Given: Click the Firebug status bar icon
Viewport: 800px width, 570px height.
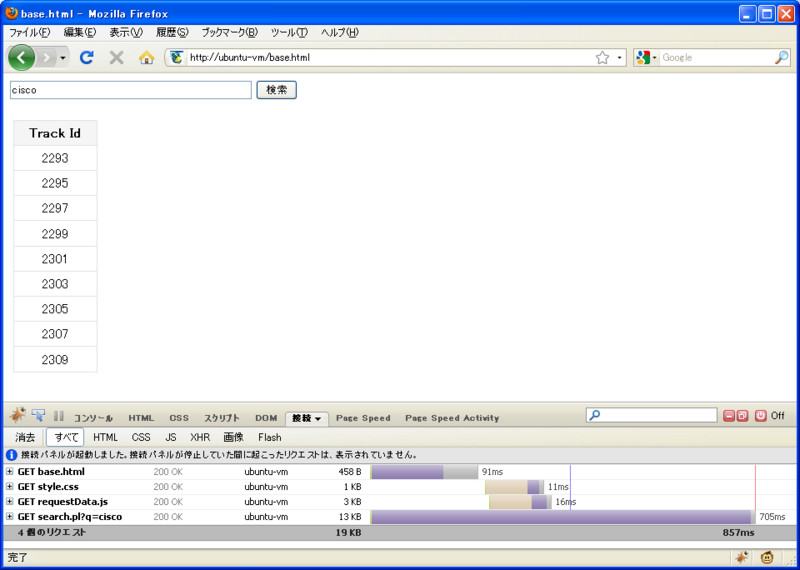Looking at the screenshot, I should (742, 558).
